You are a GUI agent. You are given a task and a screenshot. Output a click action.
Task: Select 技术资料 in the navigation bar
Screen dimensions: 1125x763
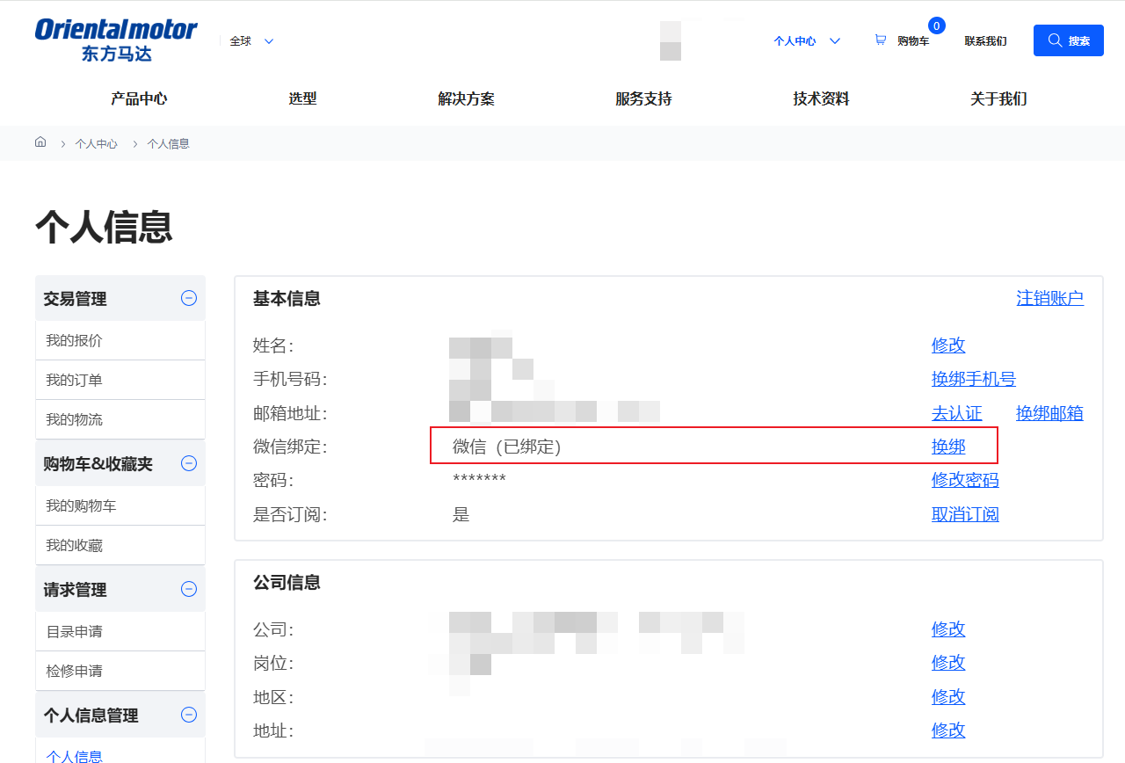[819, 98]
